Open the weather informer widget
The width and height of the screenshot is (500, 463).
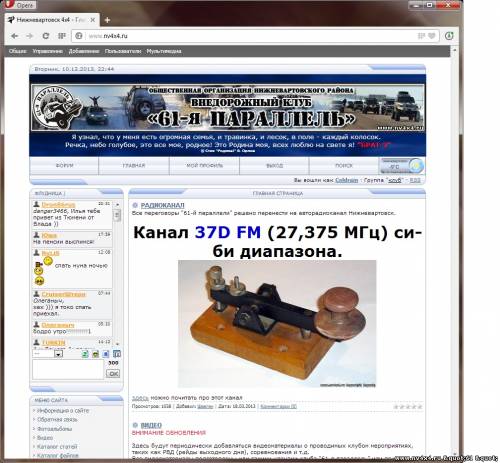point(402,166)
